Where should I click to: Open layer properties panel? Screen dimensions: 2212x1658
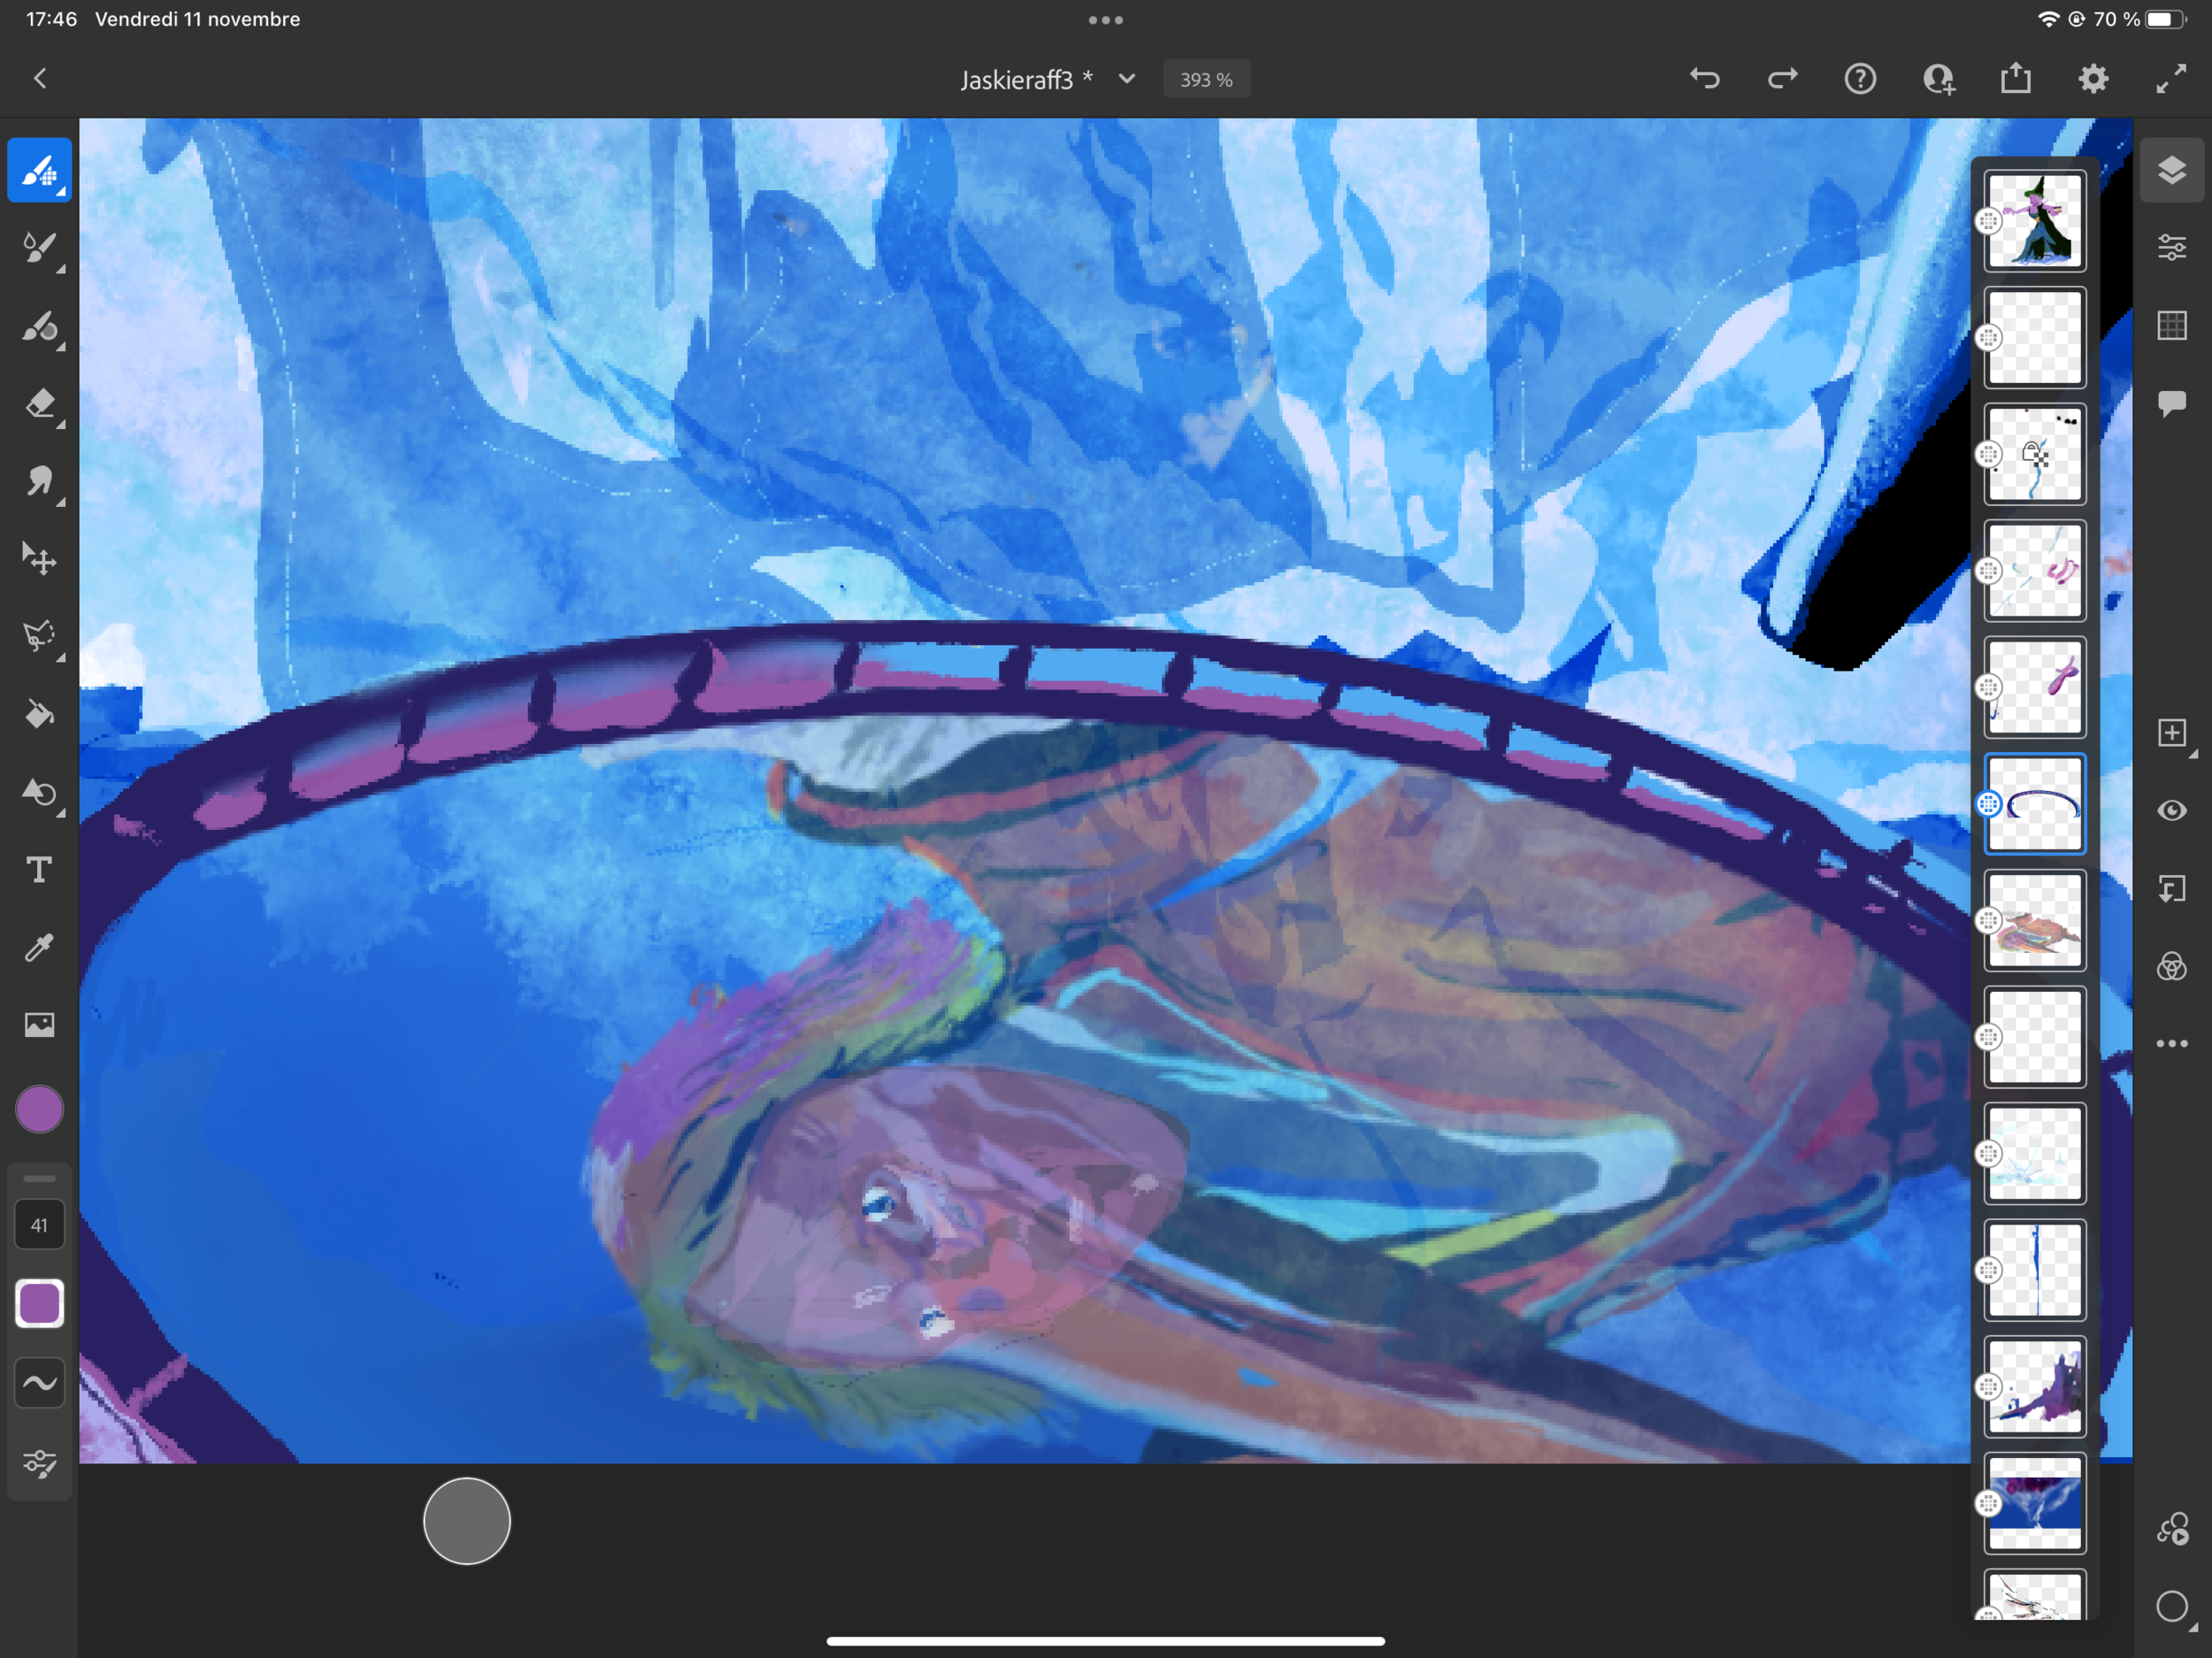pyautogui.click(x=2171, y=248)
